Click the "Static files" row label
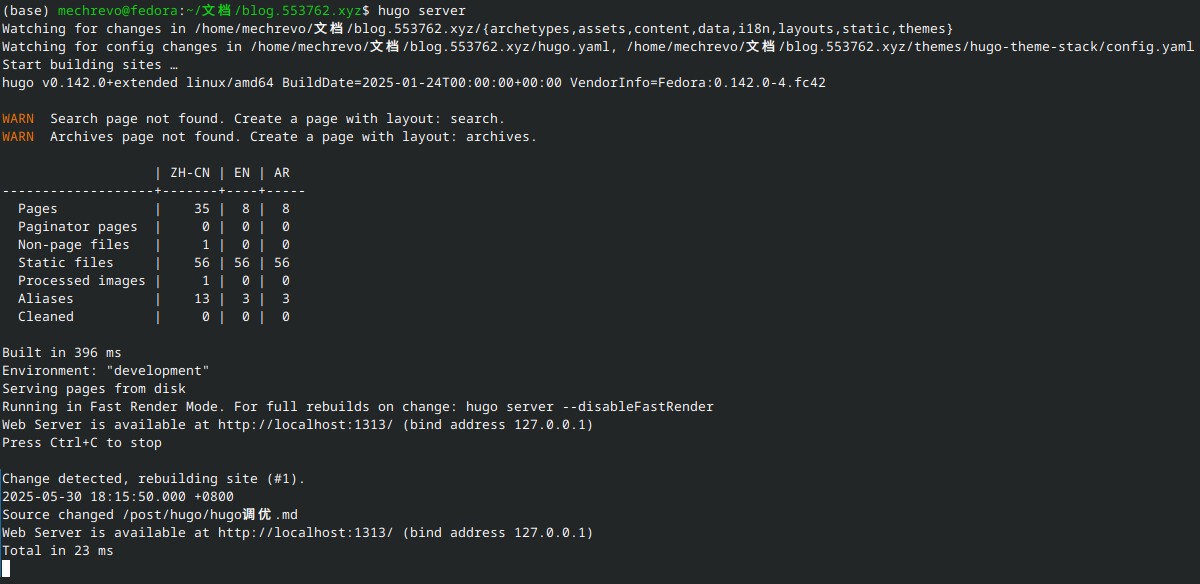 (x=65, y=263)
